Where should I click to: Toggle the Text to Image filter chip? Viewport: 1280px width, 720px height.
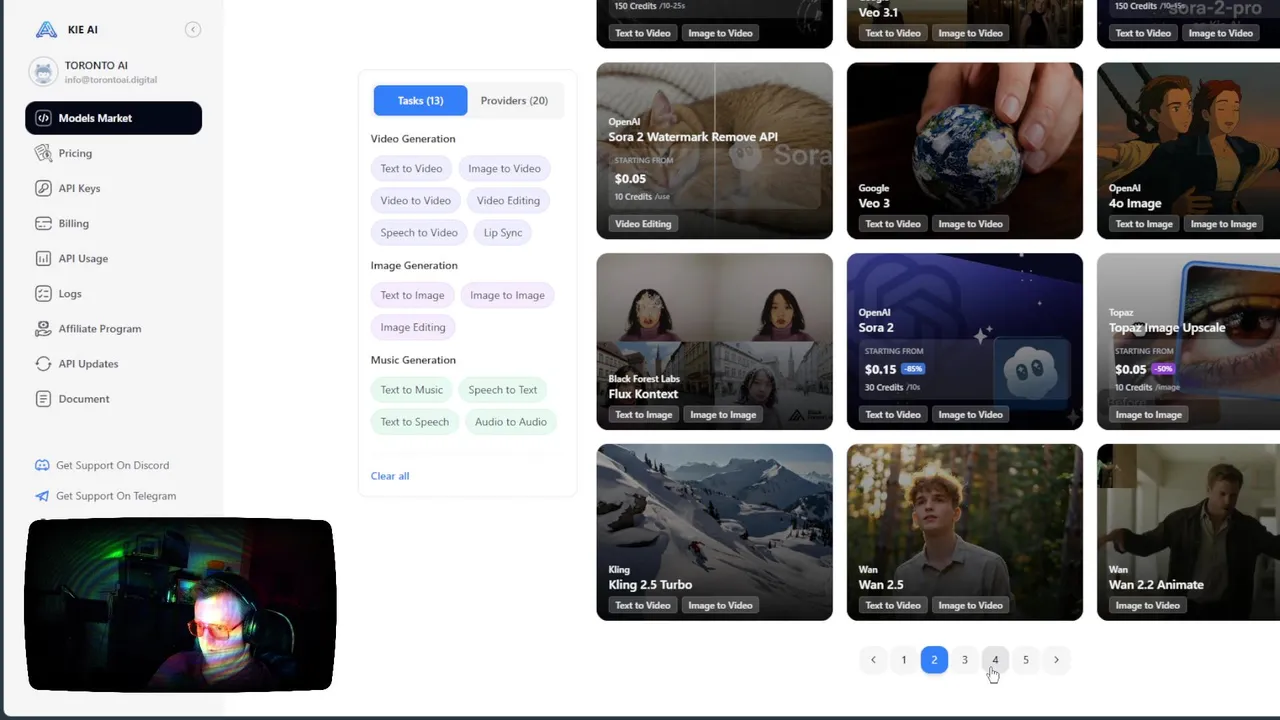tap(412, 295)
